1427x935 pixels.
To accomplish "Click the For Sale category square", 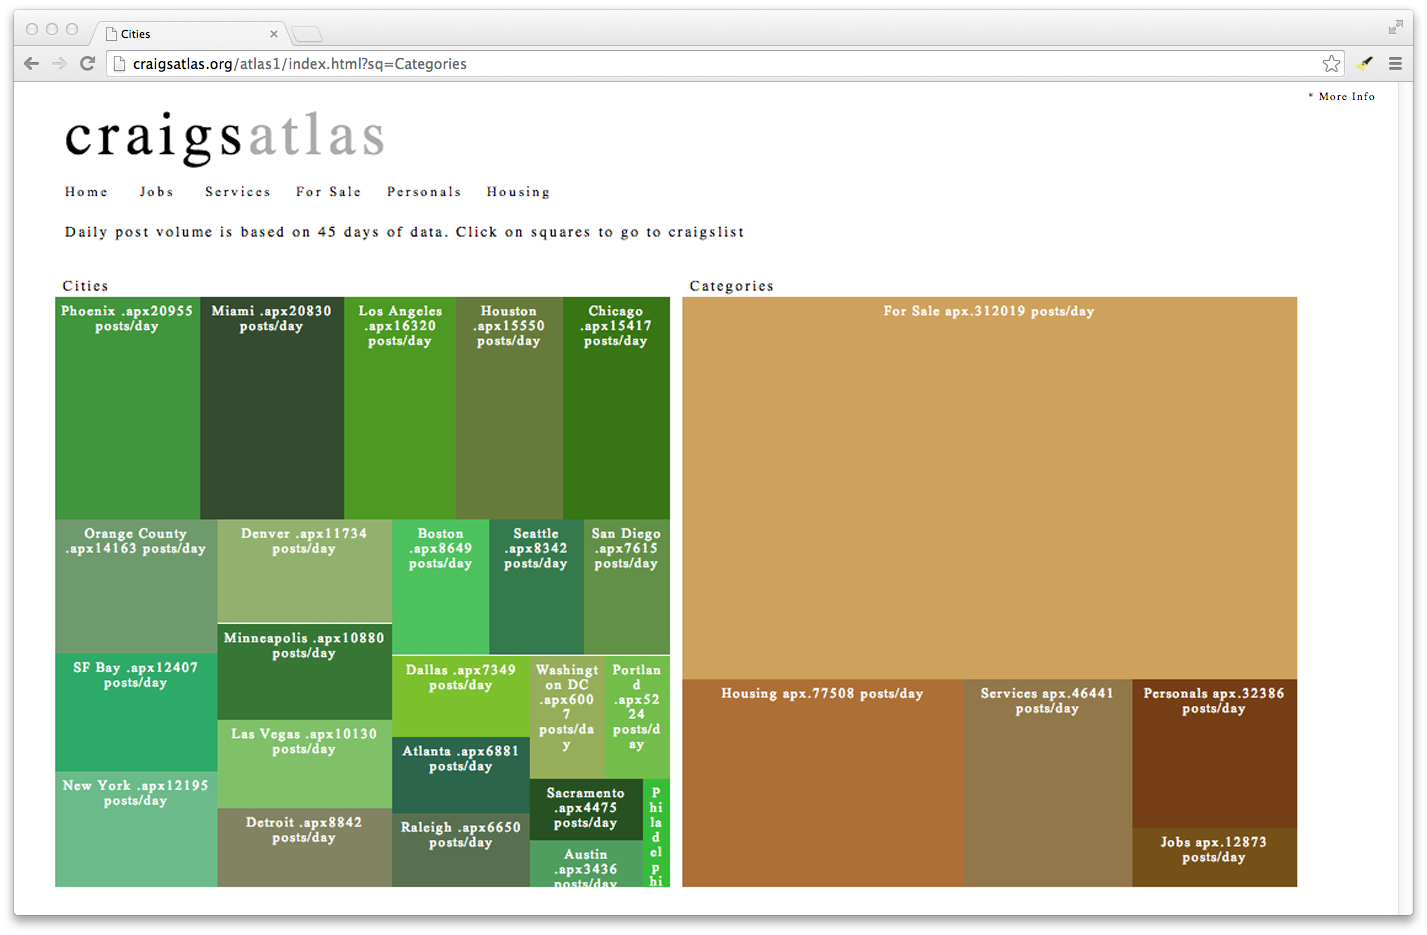I will [989, 488].
